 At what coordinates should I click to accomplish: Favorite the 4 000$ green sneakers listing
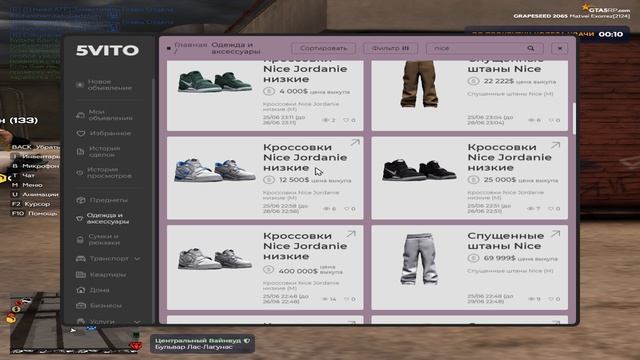coord(347,120)
